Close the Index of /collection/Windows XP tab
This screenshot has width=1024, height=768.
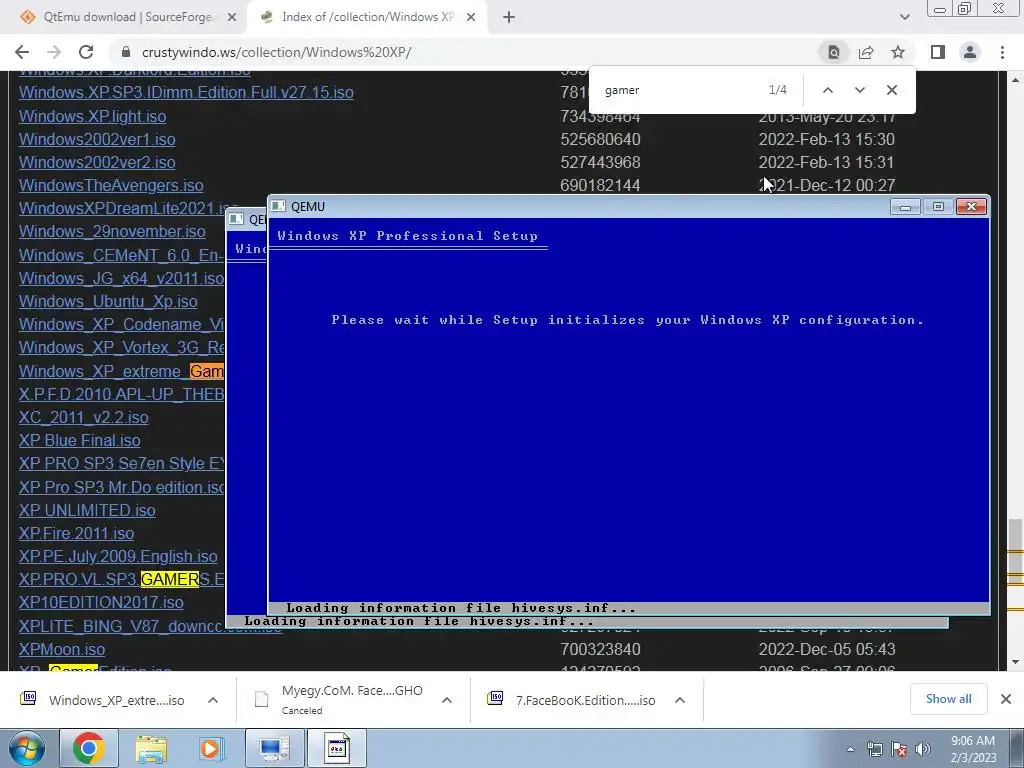click(471, 18)
